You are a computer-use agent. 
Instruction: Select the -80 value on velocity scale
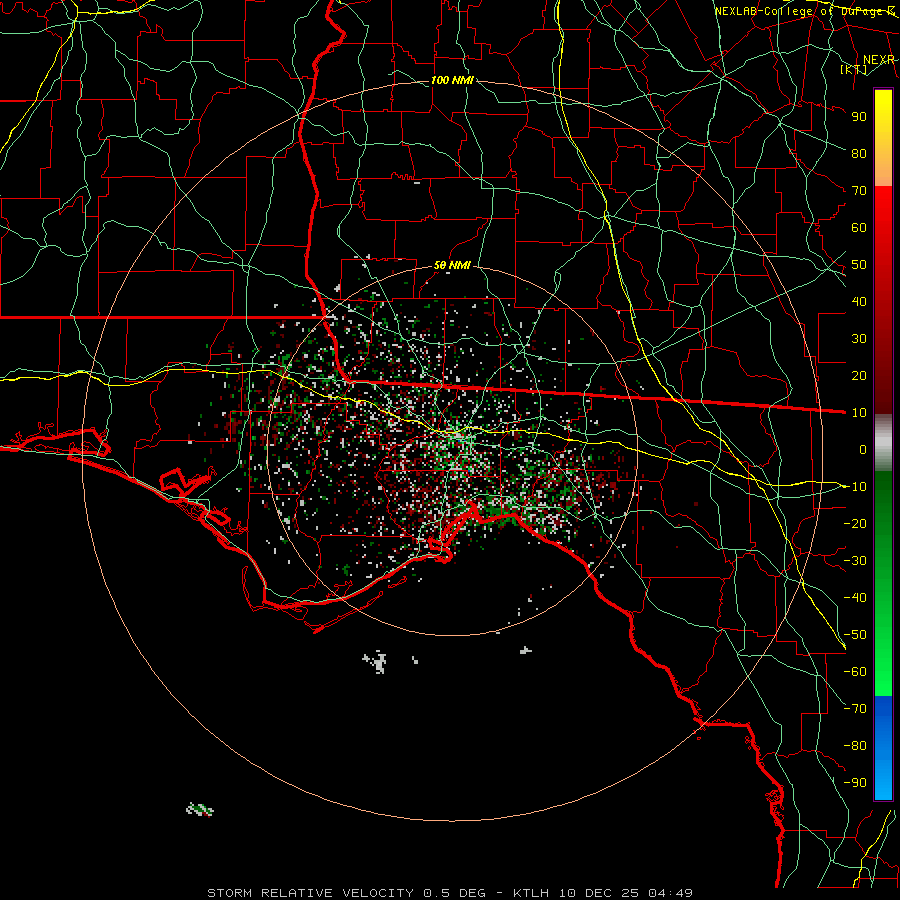click(x=855, y=746)
